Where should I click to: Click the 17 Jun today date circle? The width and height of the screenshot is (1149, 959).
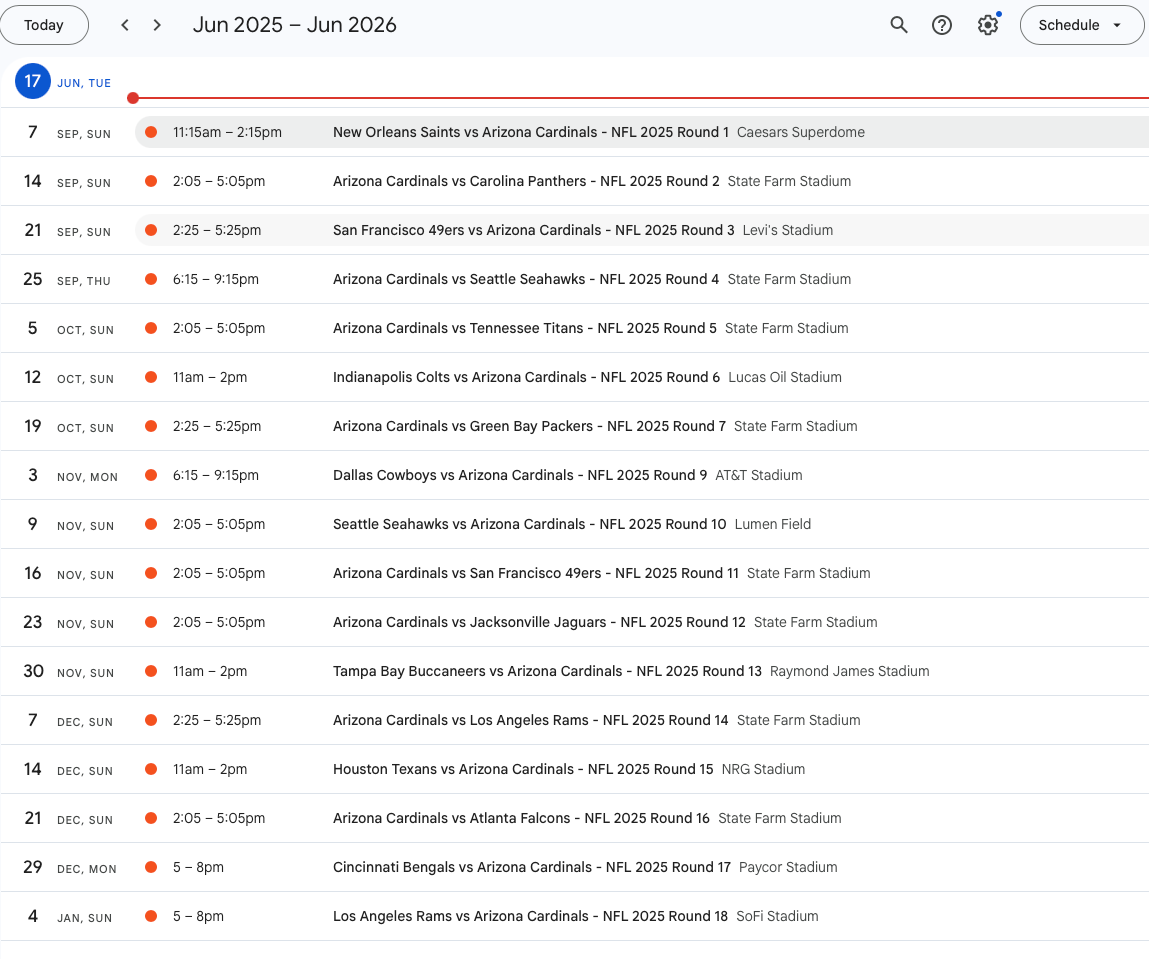point(33,81)
